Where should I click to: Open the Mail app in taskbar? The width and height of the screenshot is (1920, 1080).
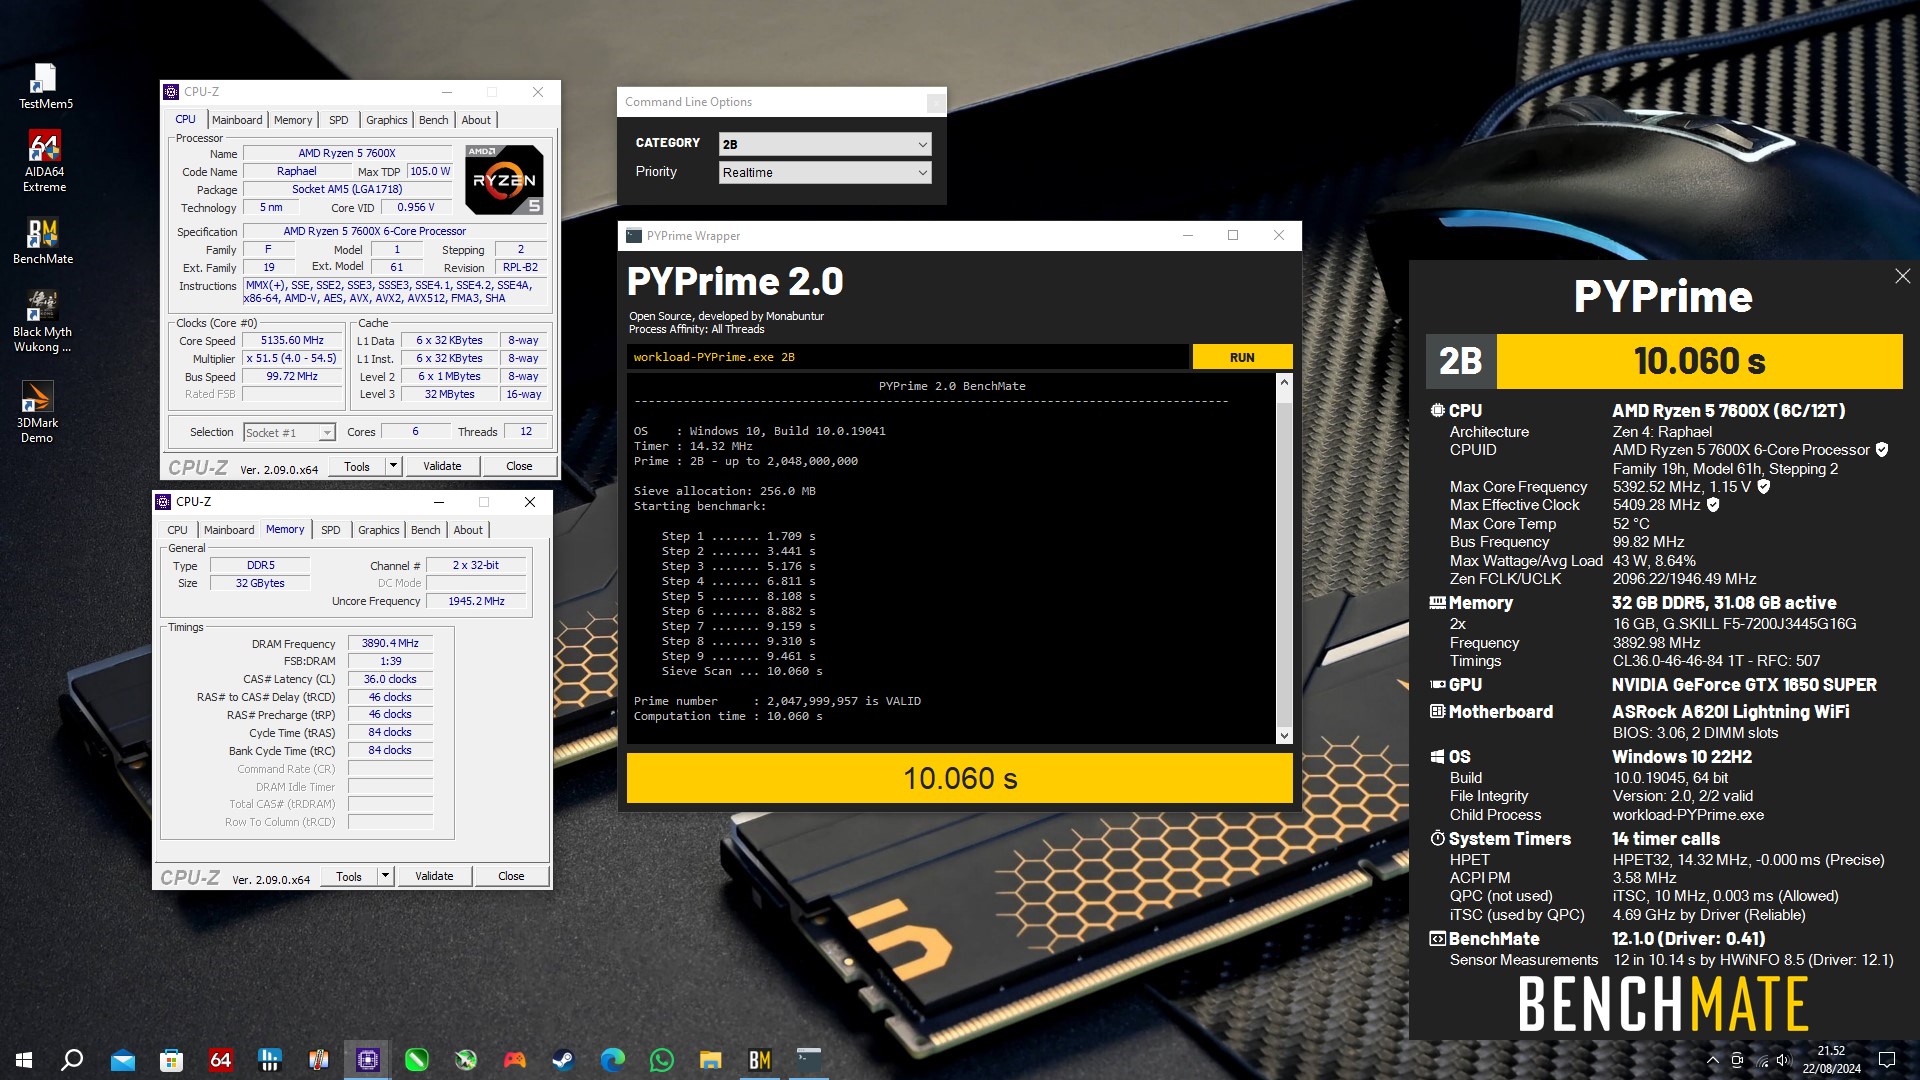pos(123,1060)
